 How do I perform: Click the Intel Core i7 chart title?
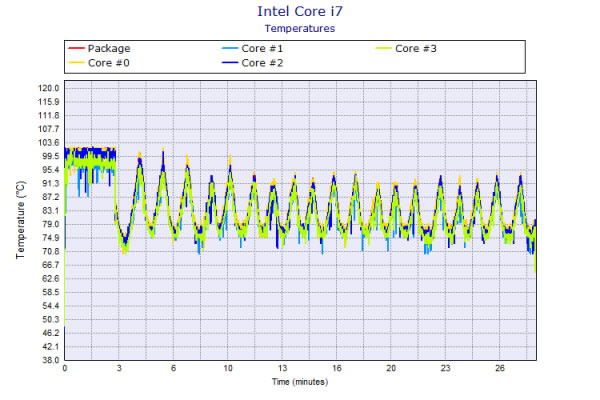coord(300,11)
